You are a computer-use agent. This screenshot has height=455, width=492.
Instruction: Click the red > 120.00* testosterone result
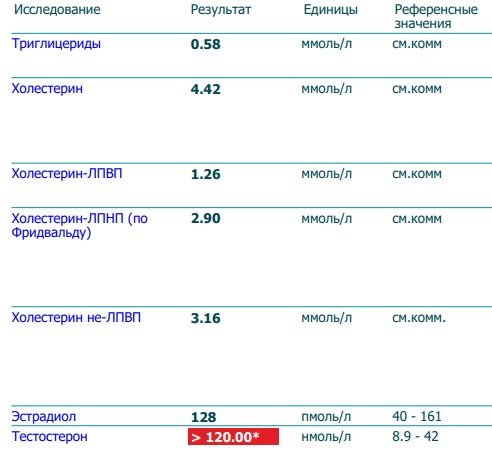(233, 437)
